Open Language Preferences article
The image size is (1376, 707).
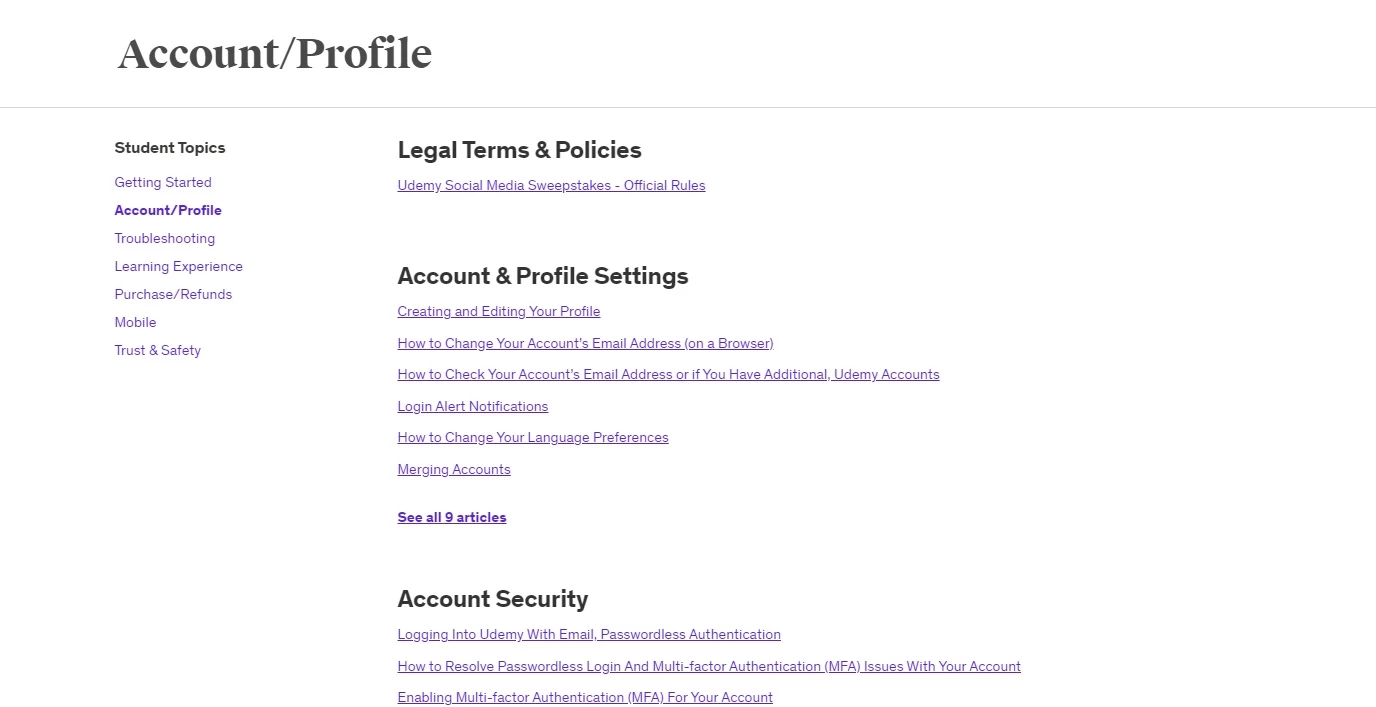pos(533,437)
